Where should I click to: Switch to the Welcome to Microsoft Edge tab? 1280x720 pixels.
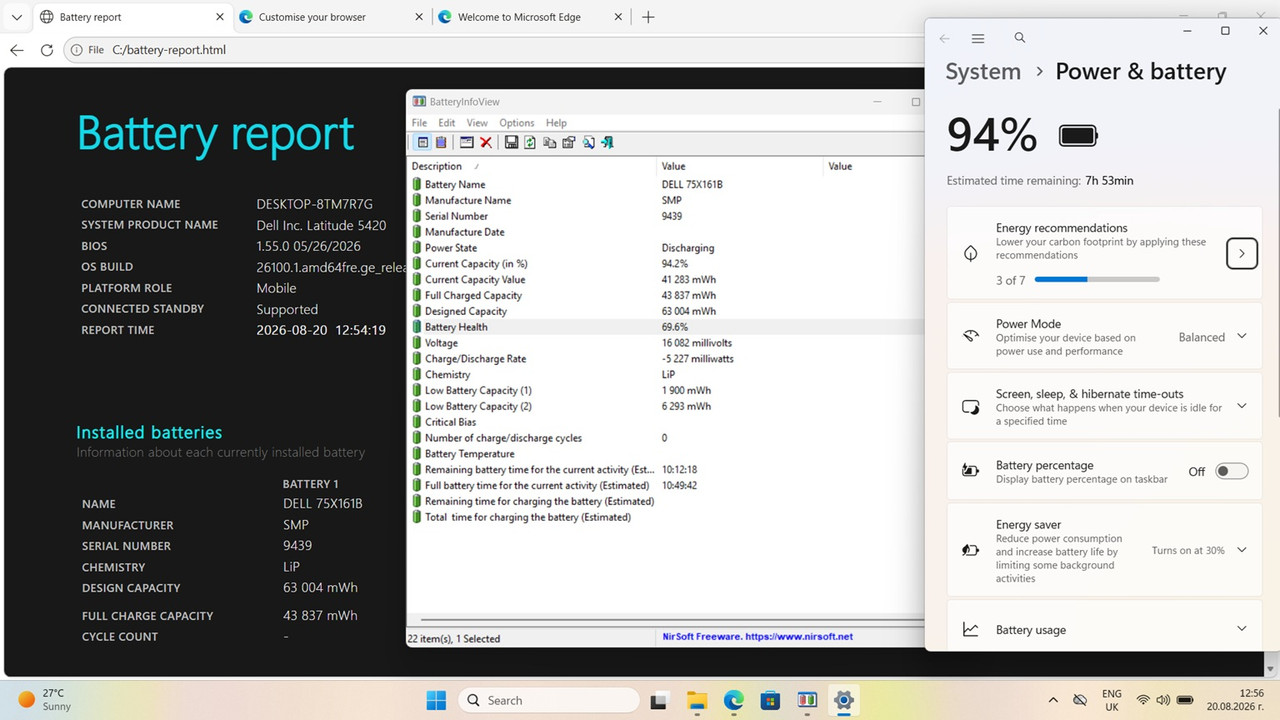(529, 17)
